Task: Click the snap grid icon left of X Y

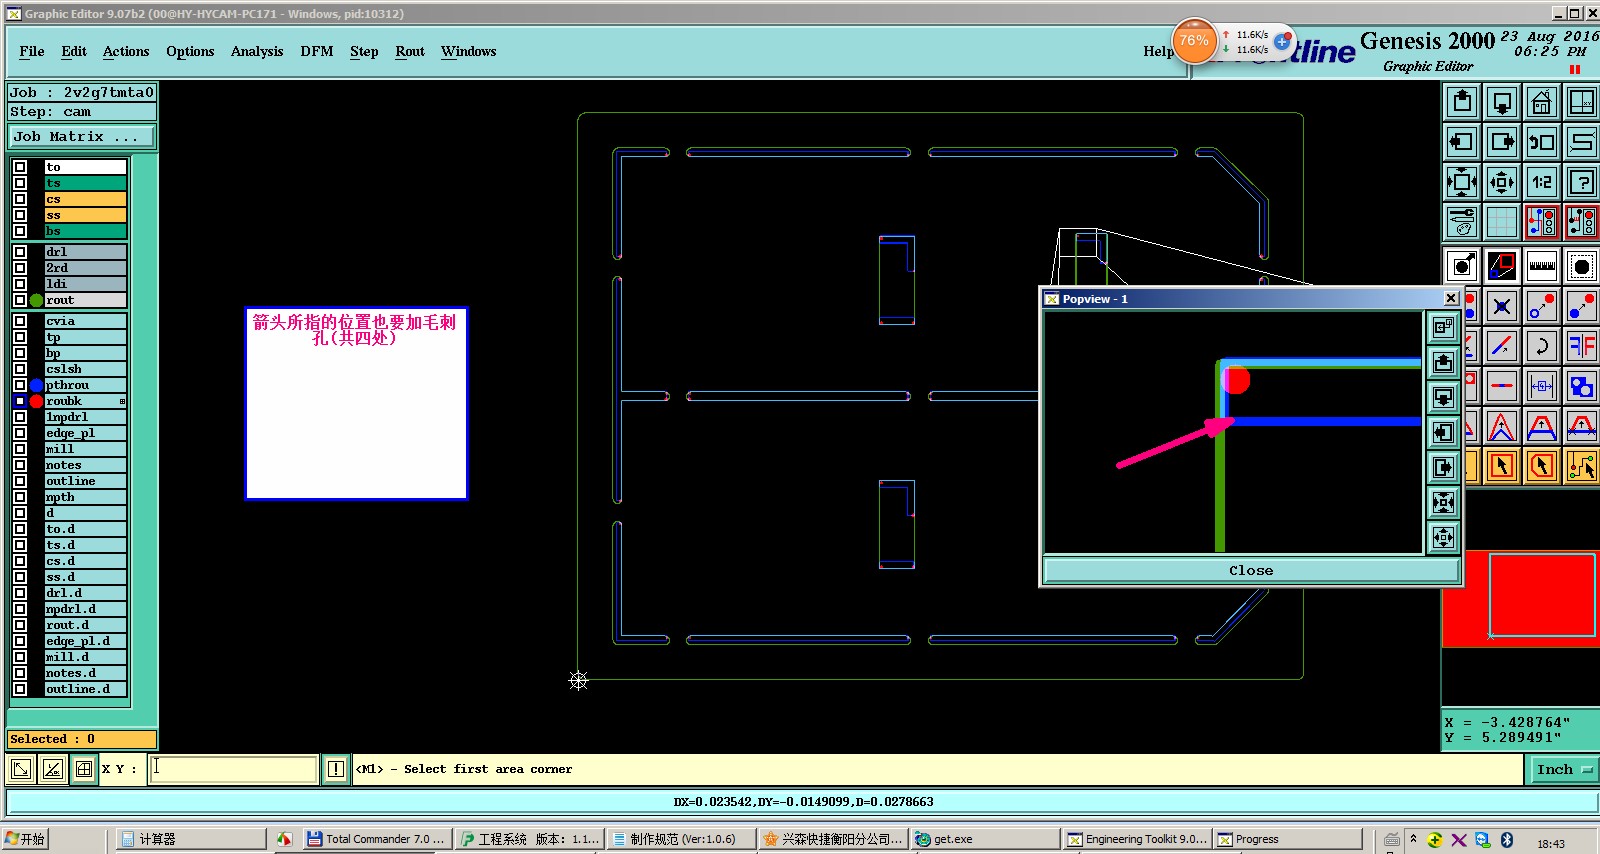Action: click(84, 769)
